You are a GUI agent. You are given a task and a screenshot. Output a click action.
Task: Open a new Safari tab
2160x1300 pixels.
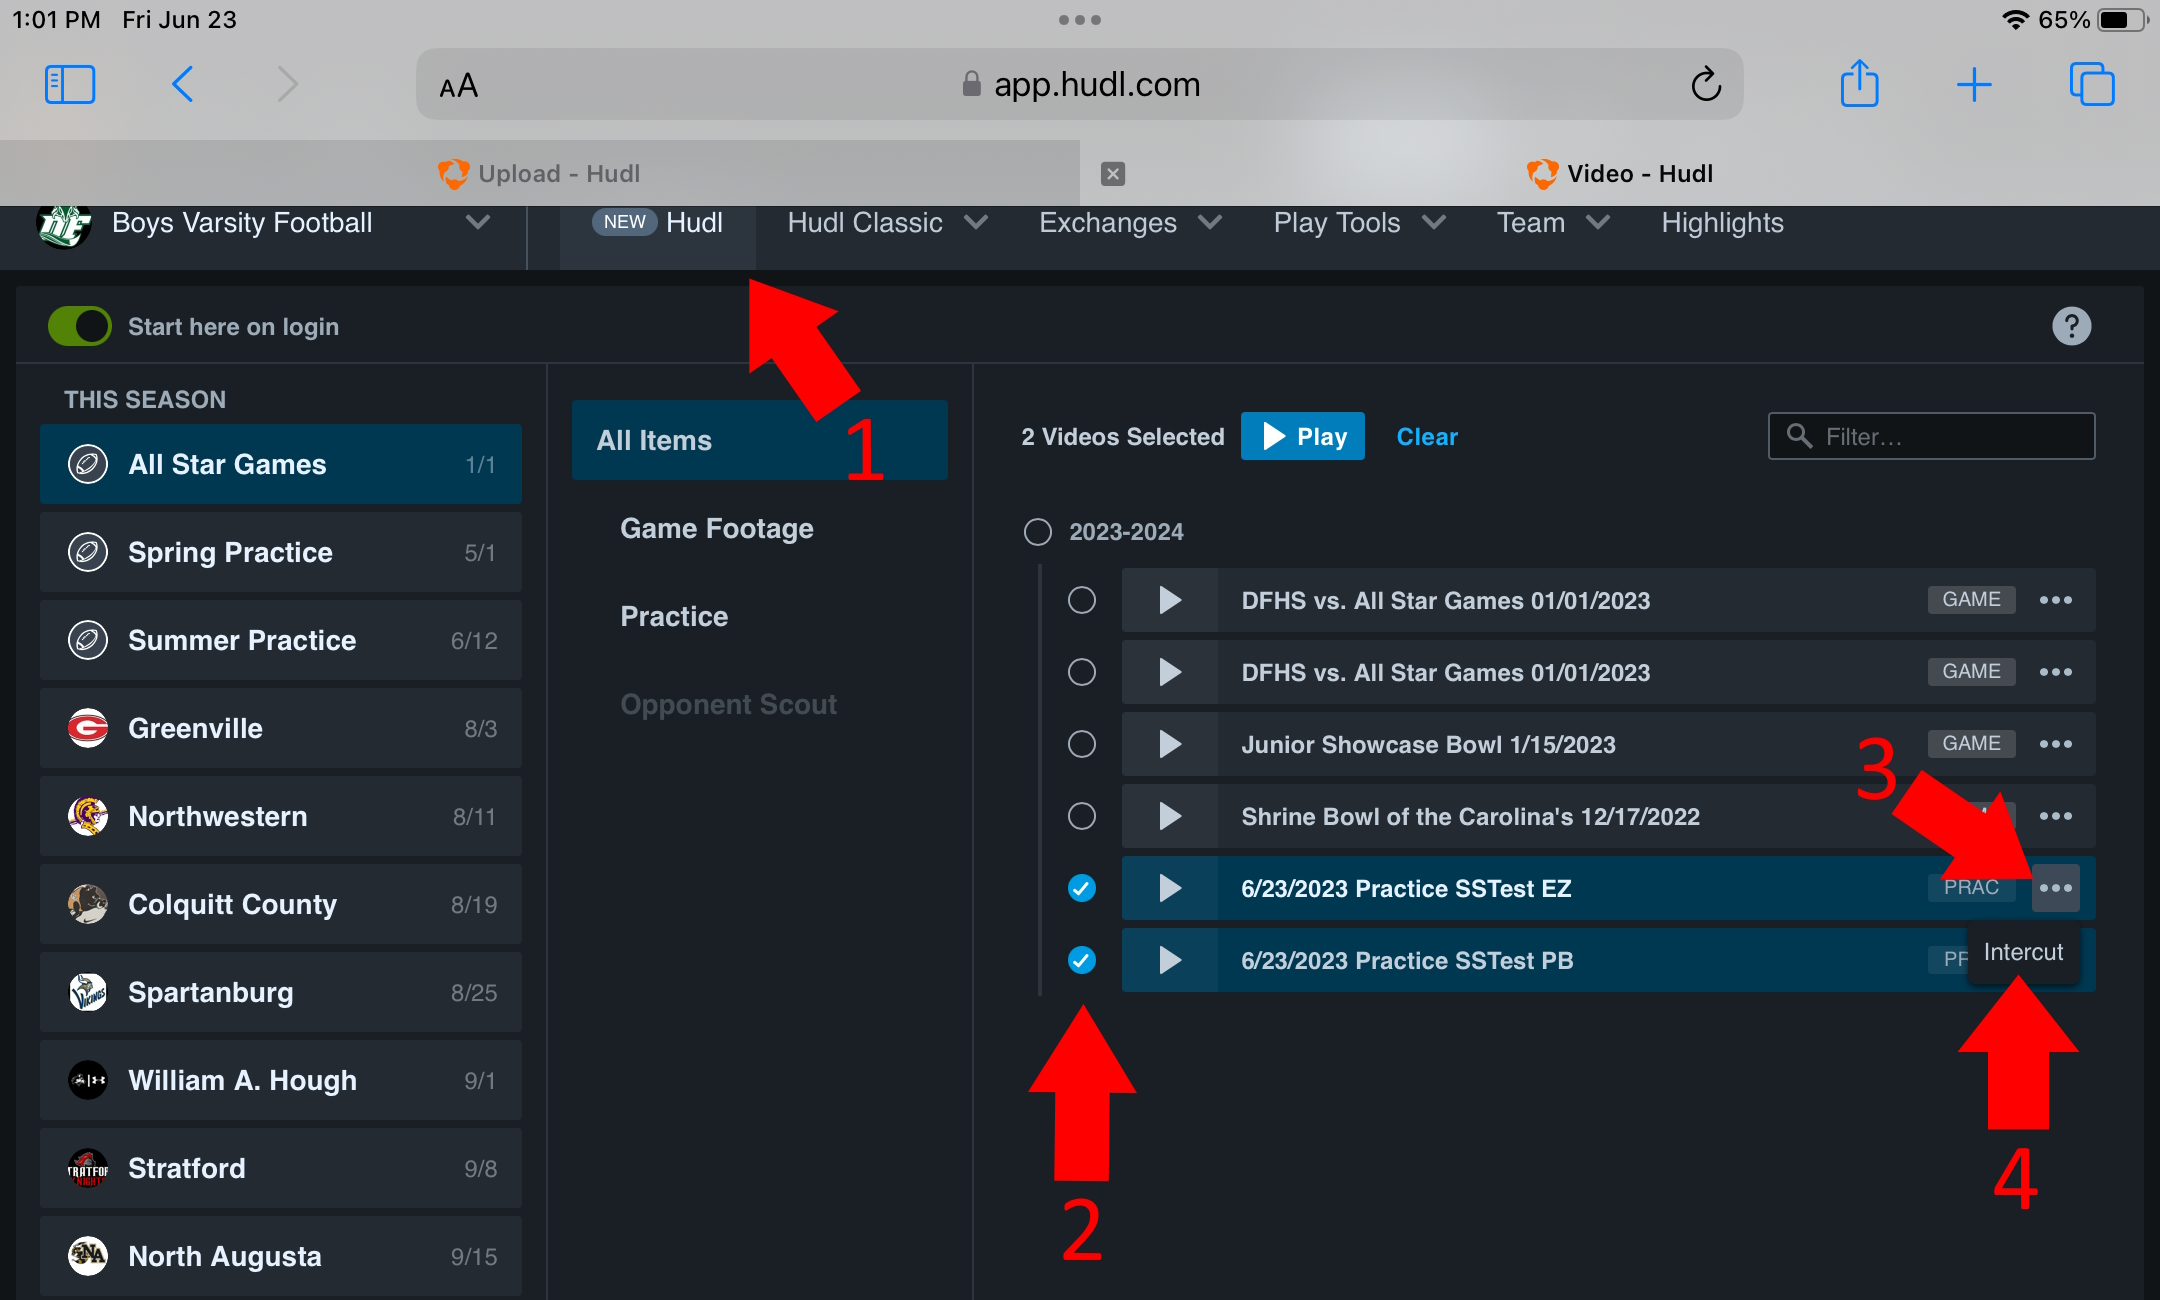pos(1974,84)
